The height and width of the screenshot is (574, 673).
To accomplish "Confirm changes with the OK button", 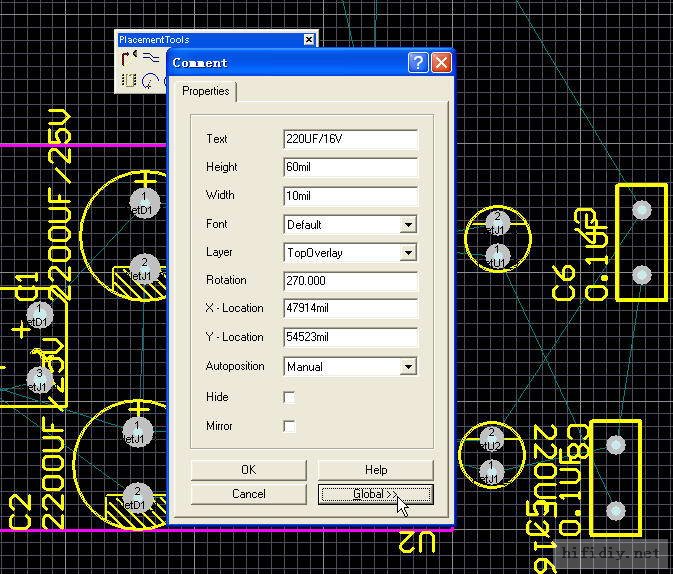I will coord(248,470).
